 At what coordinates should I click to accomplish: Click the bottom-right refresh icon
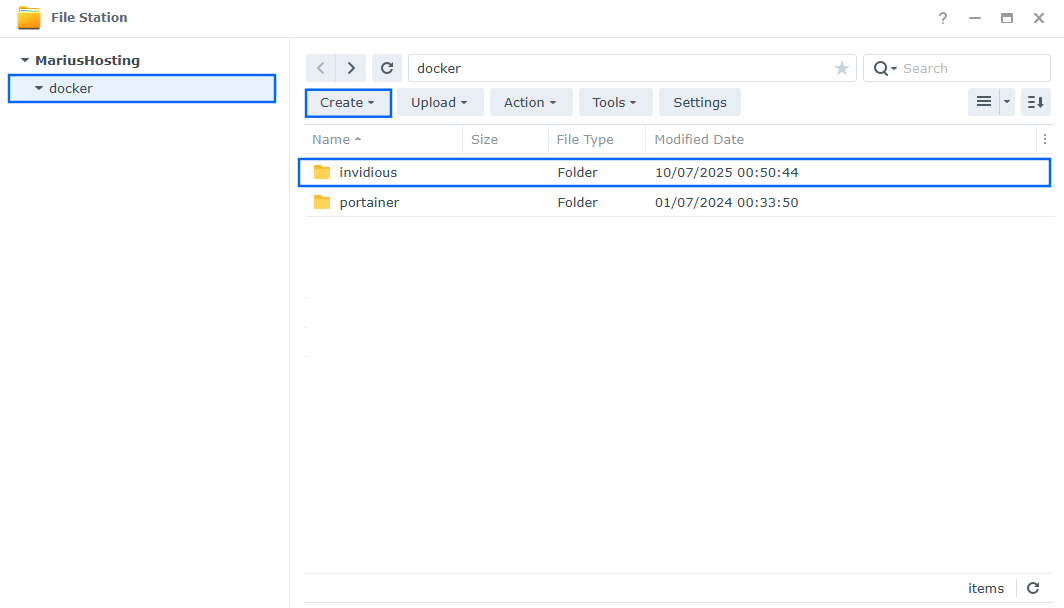[1033, 588]
